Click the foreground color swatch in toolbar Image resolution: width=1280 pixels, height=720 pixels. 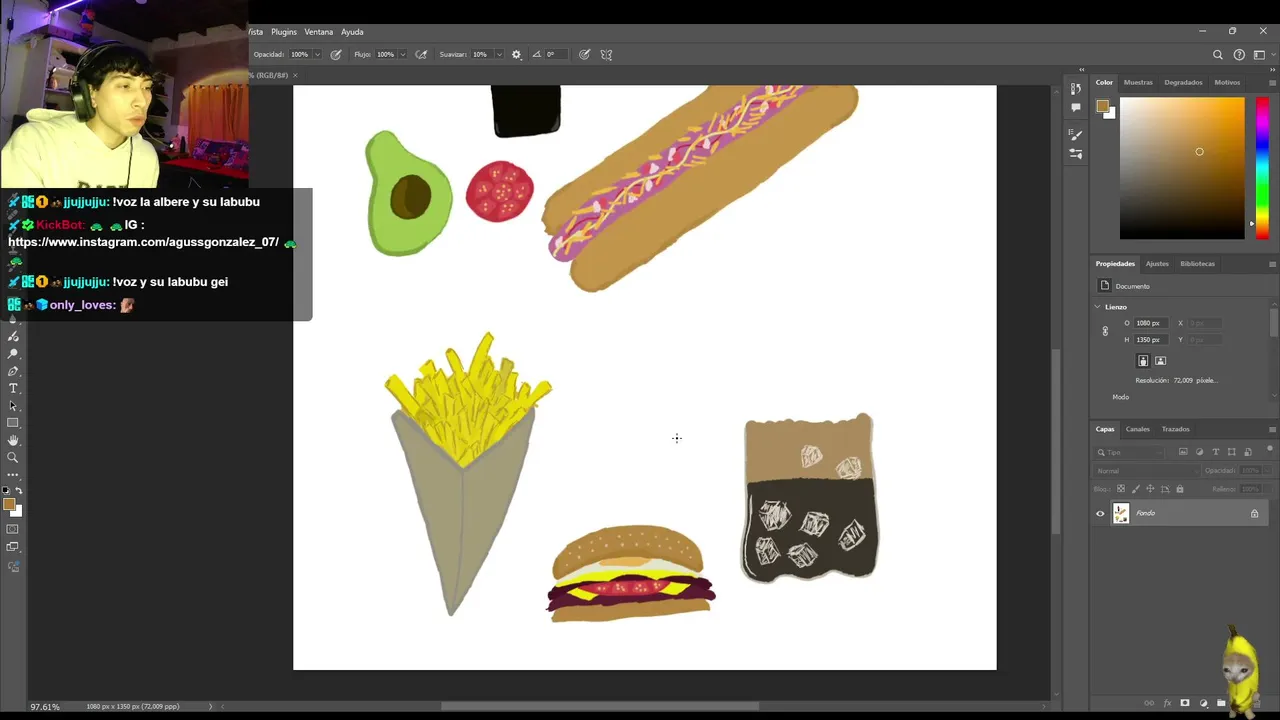click(x=9, y=503)
